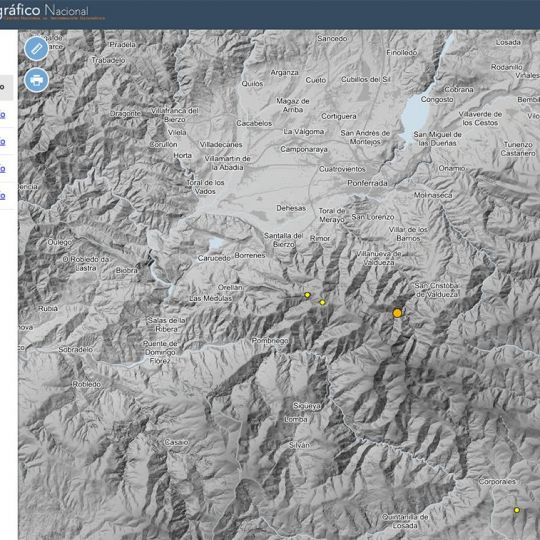Click the Oulego map label
The image size is (540, 540).
(60, 242)
